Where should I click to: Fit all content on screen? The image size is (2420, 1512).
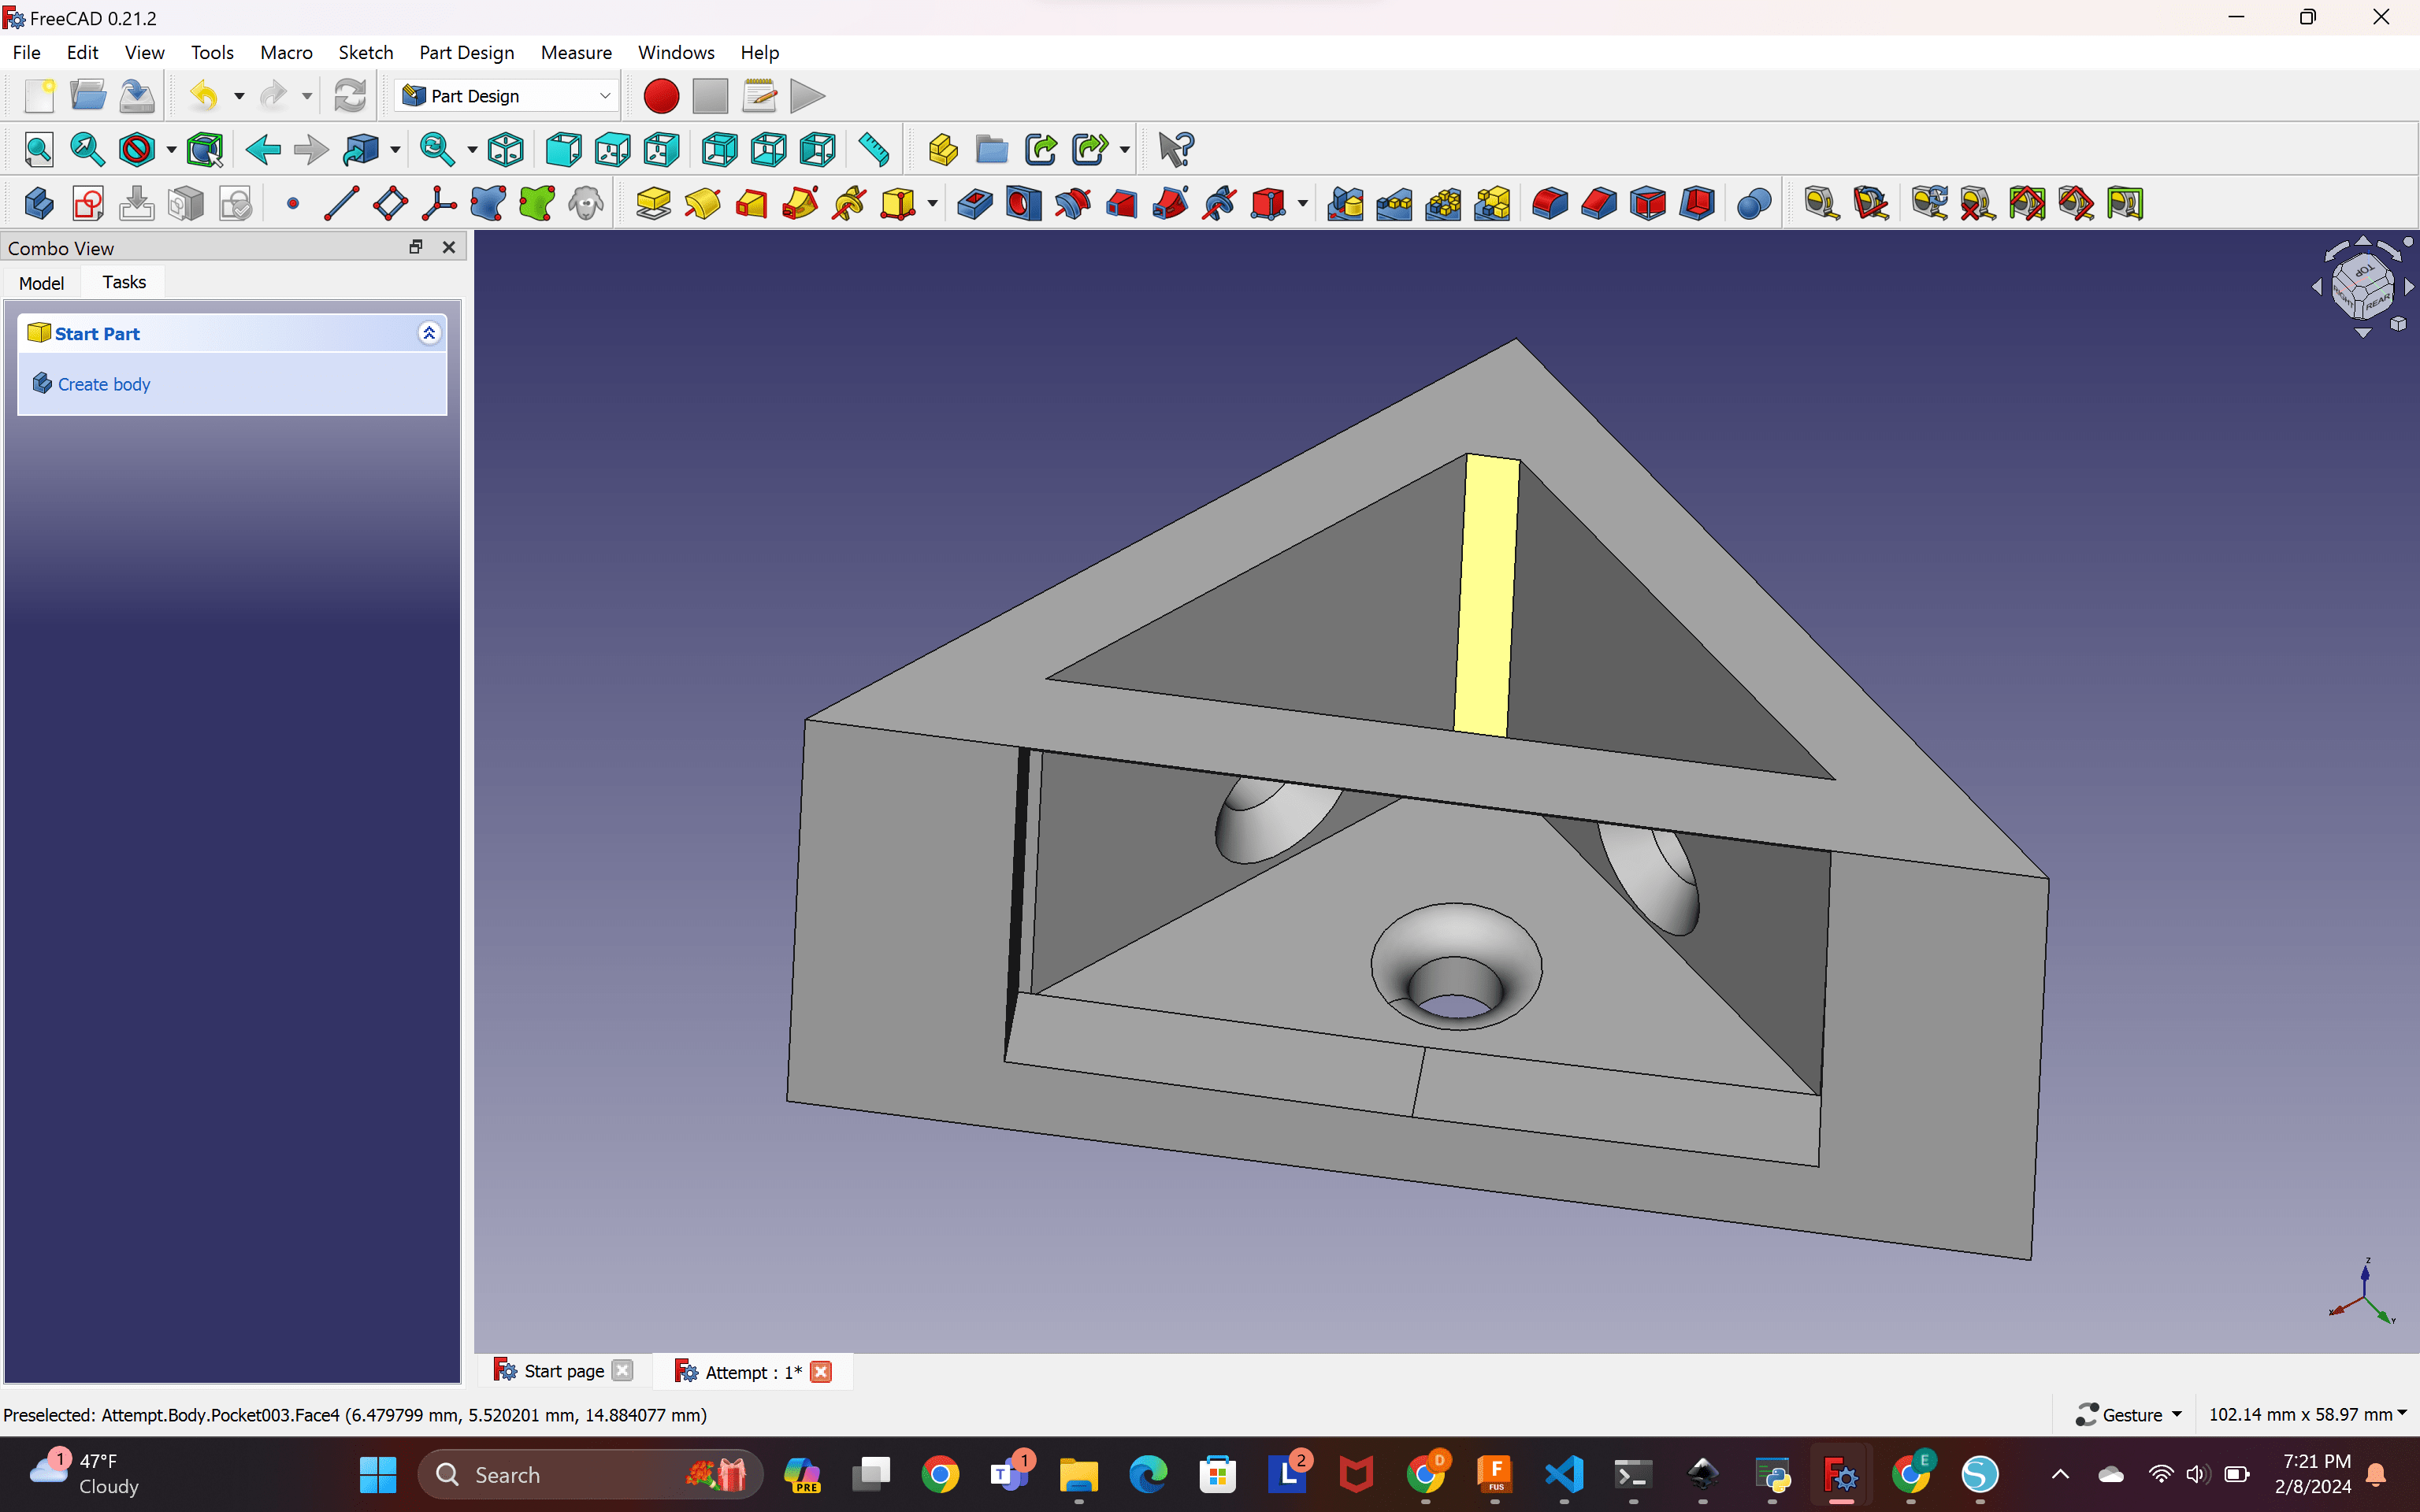pyautogui.click(x=39, y=150)
